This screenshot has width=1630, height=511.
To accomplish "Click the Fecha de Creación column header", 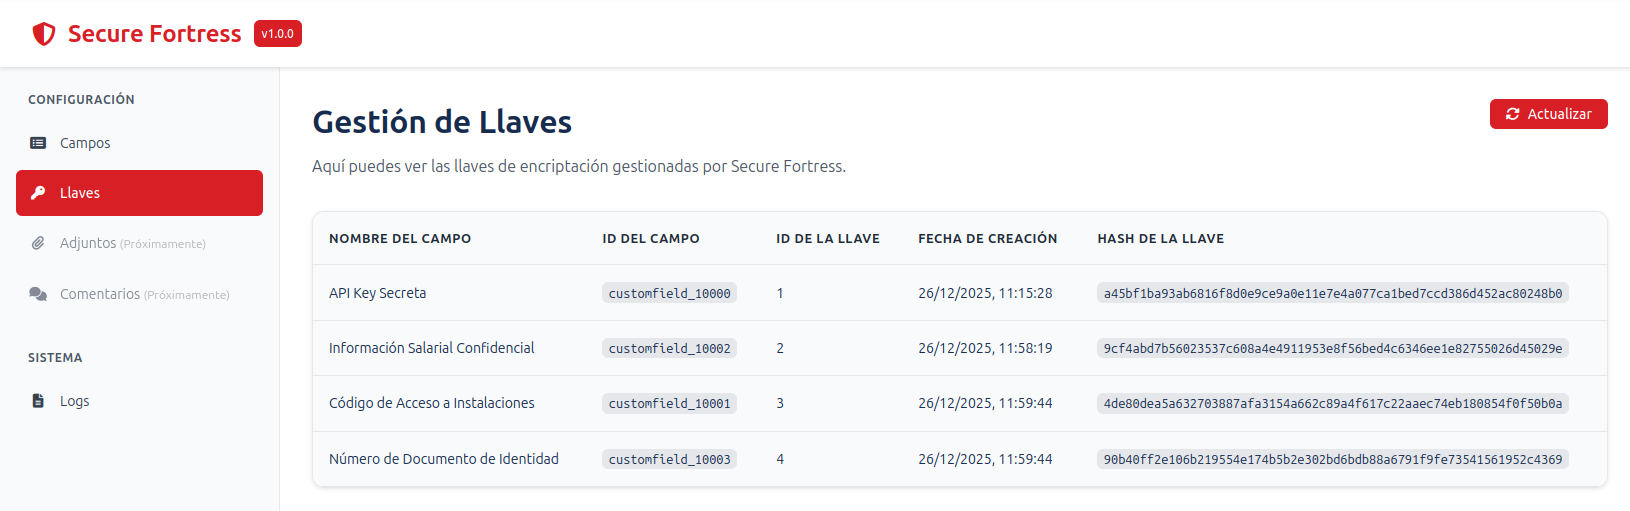I will click(987, 239).
